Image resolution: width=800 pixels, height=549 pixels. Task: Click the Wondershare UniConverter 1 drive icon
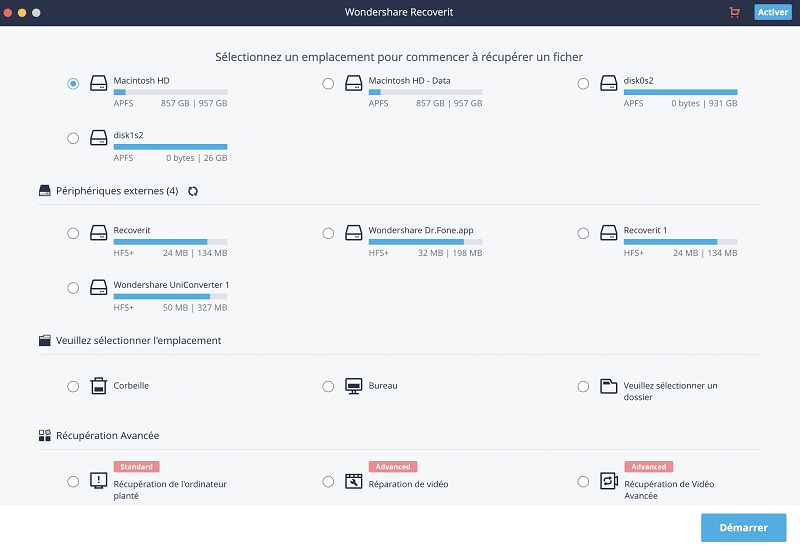98,288
